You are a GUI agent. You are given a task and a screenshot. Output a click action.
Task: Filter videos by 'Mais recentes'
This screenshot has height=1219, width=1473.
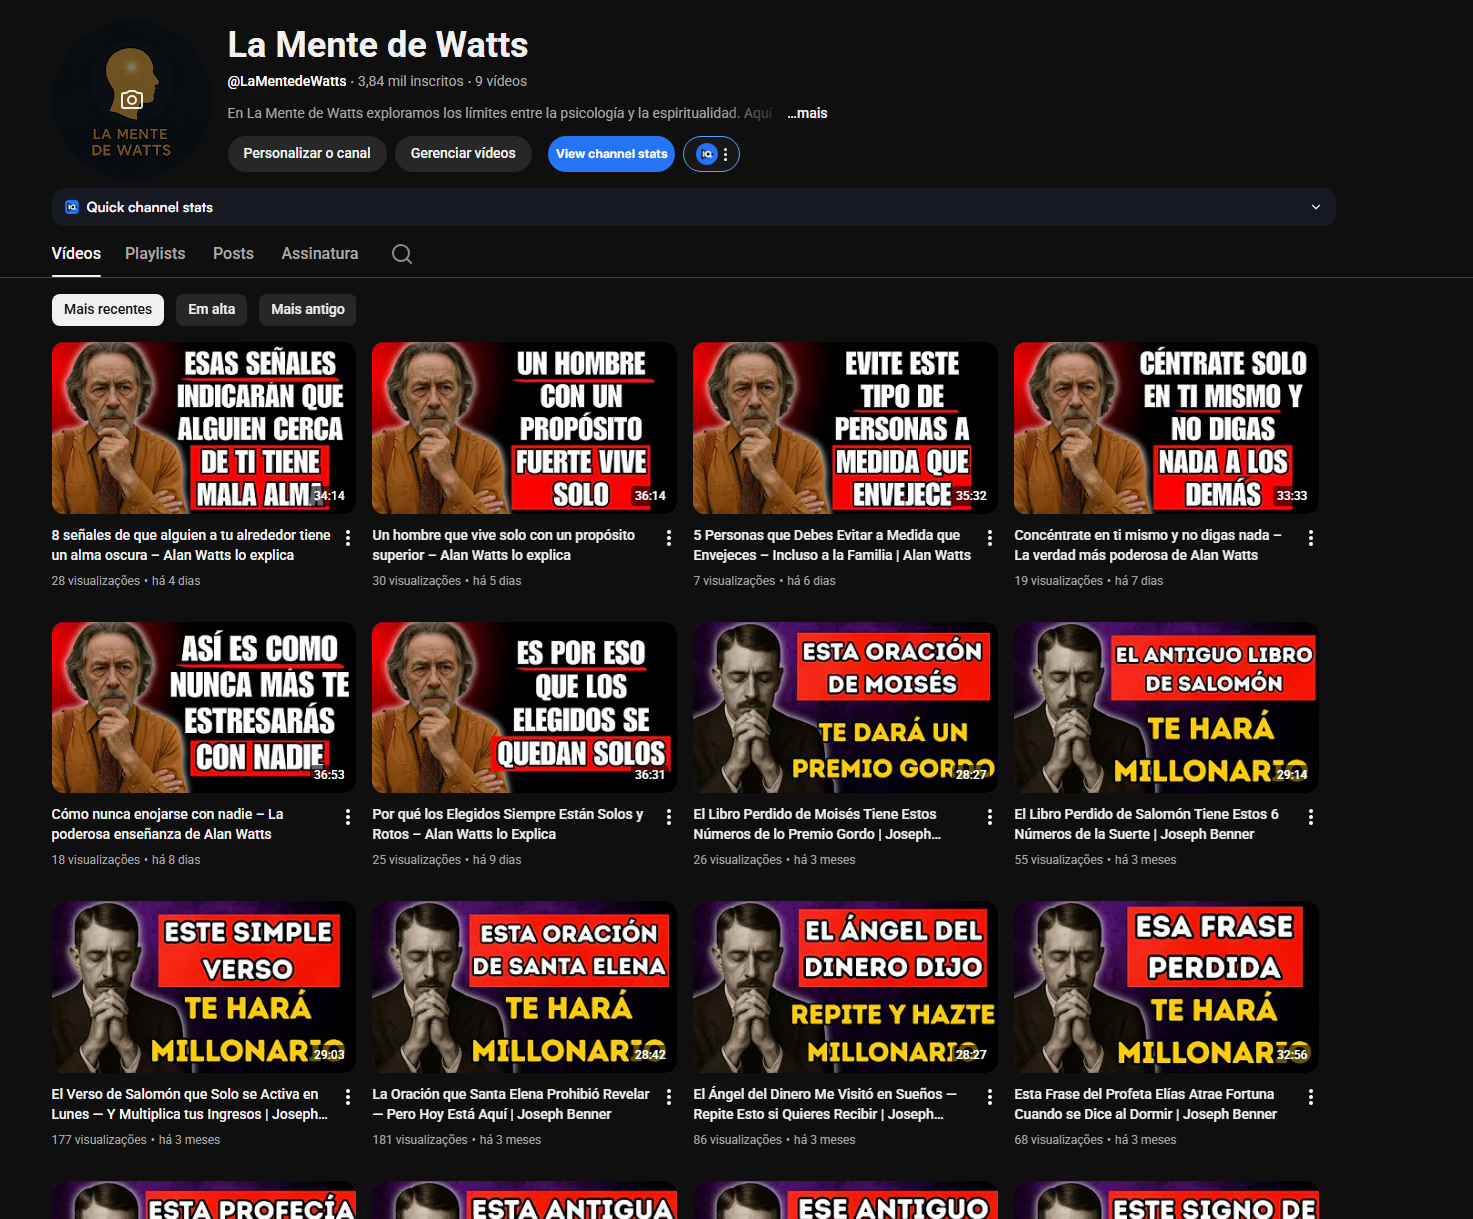point(108,309)
